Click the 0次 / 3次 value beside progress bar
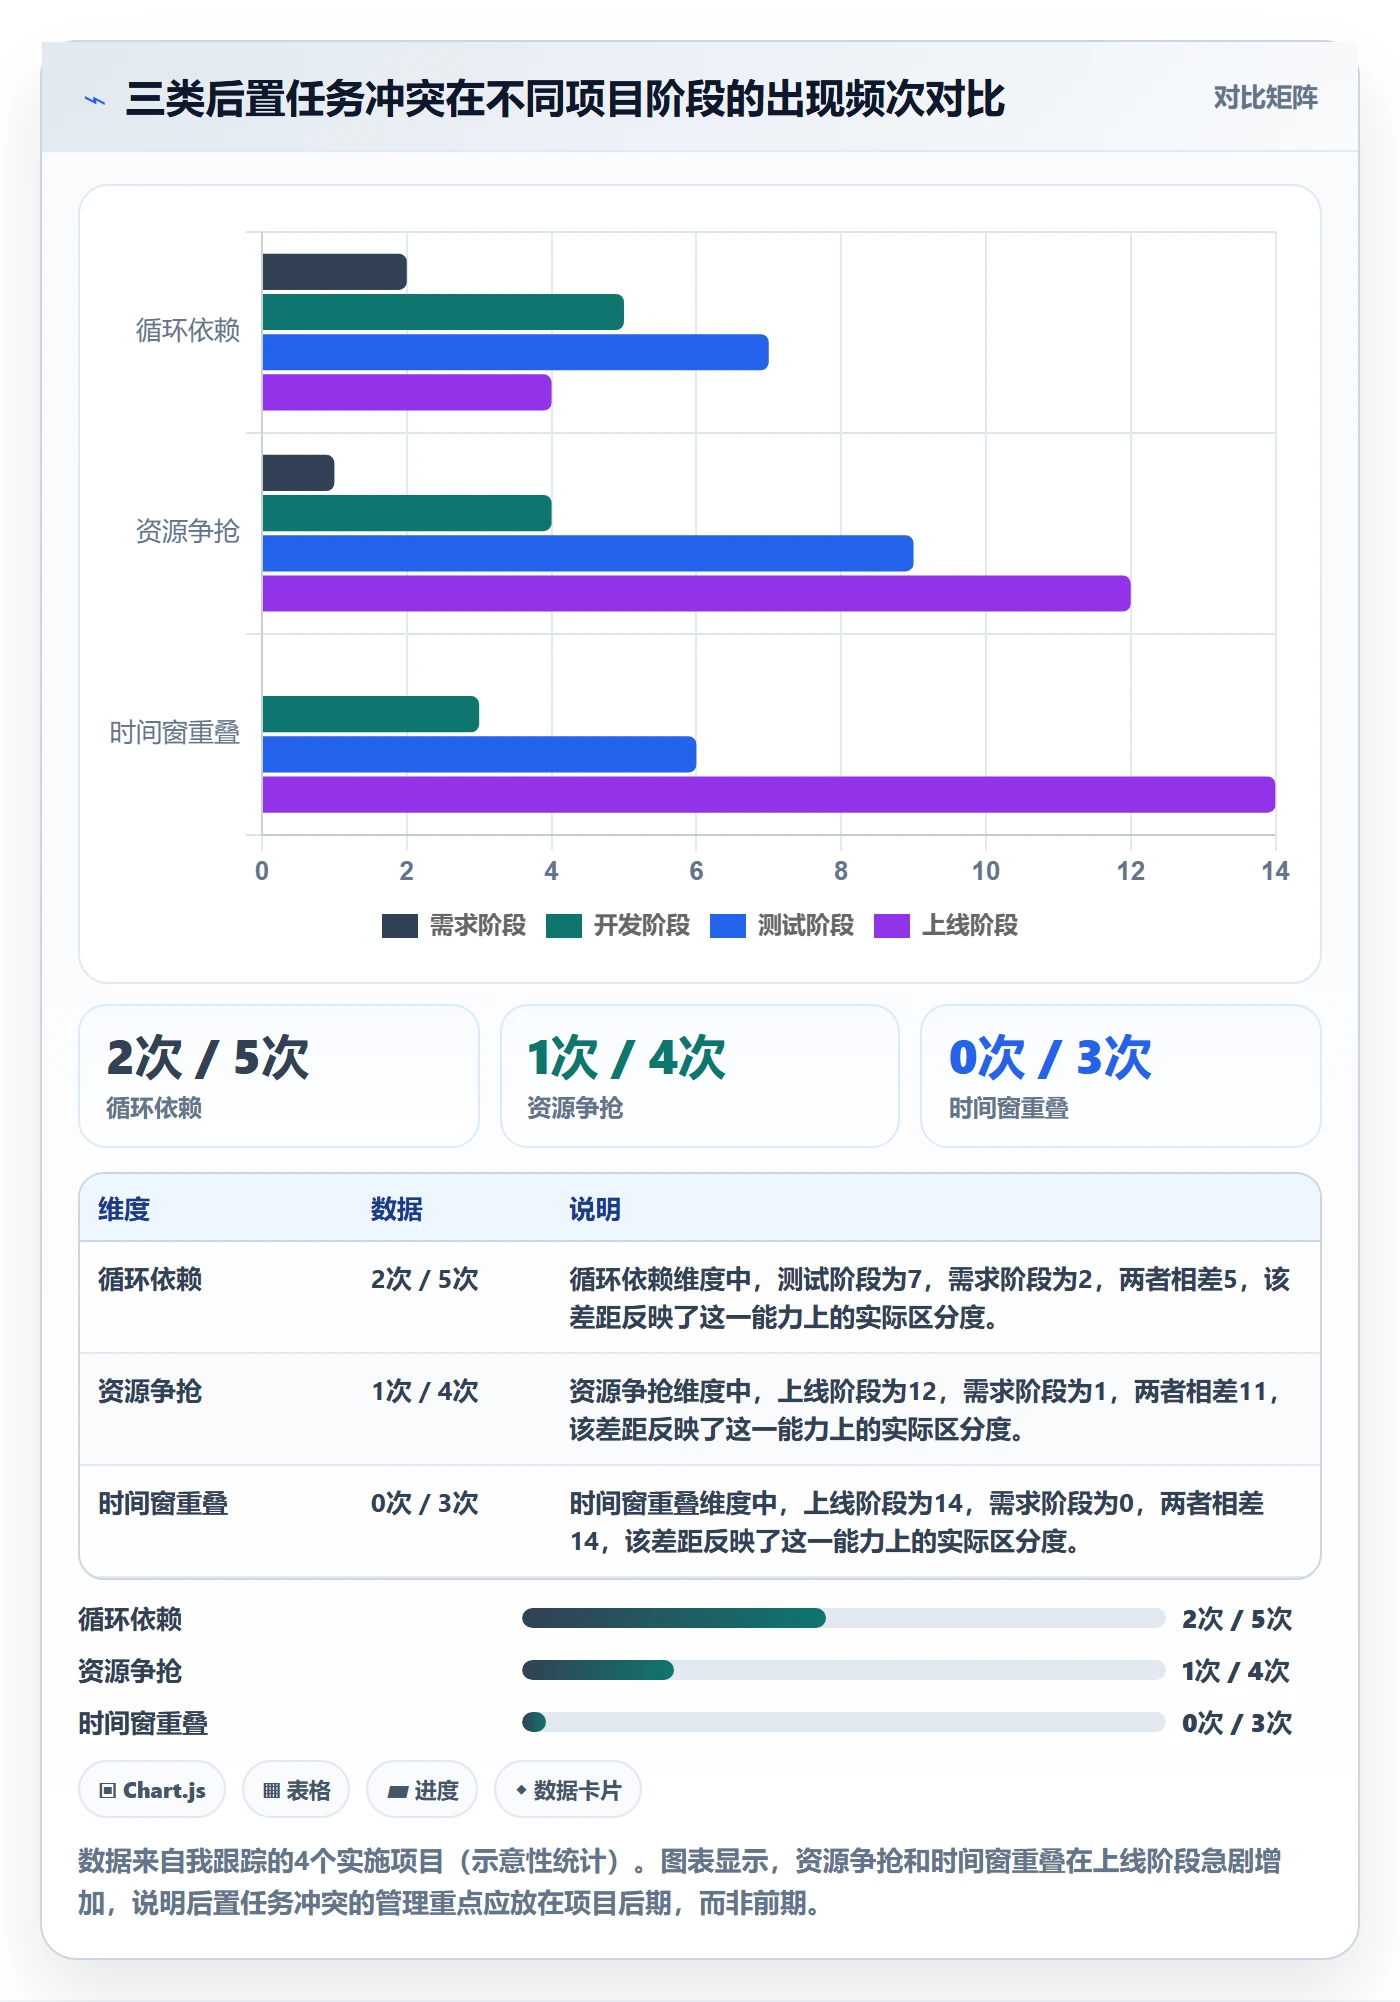 (x=1237, y=1723)
